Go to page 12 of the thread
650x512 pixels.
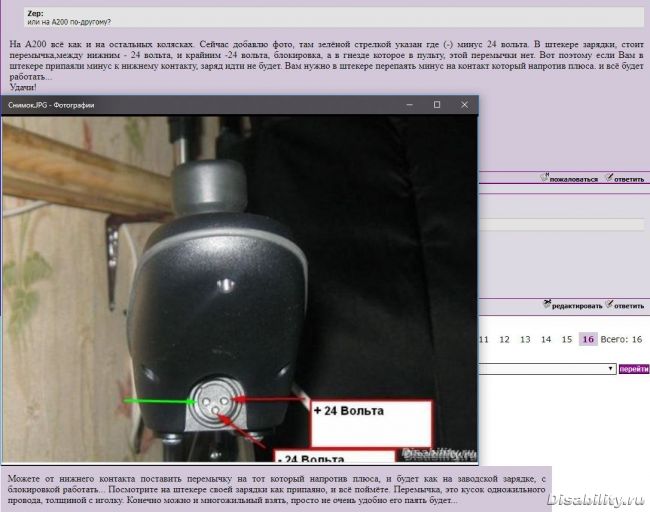[504, 340]
